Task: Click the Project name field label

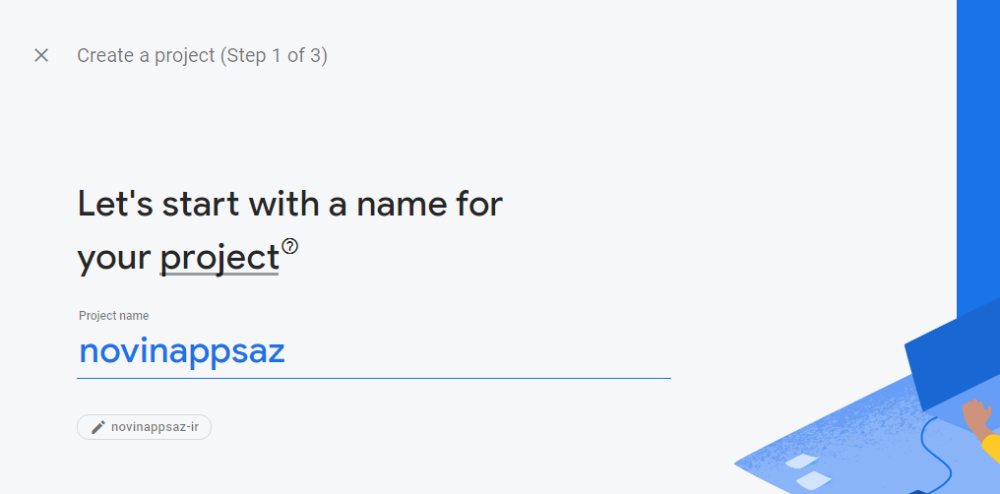Action: (114, 316)
